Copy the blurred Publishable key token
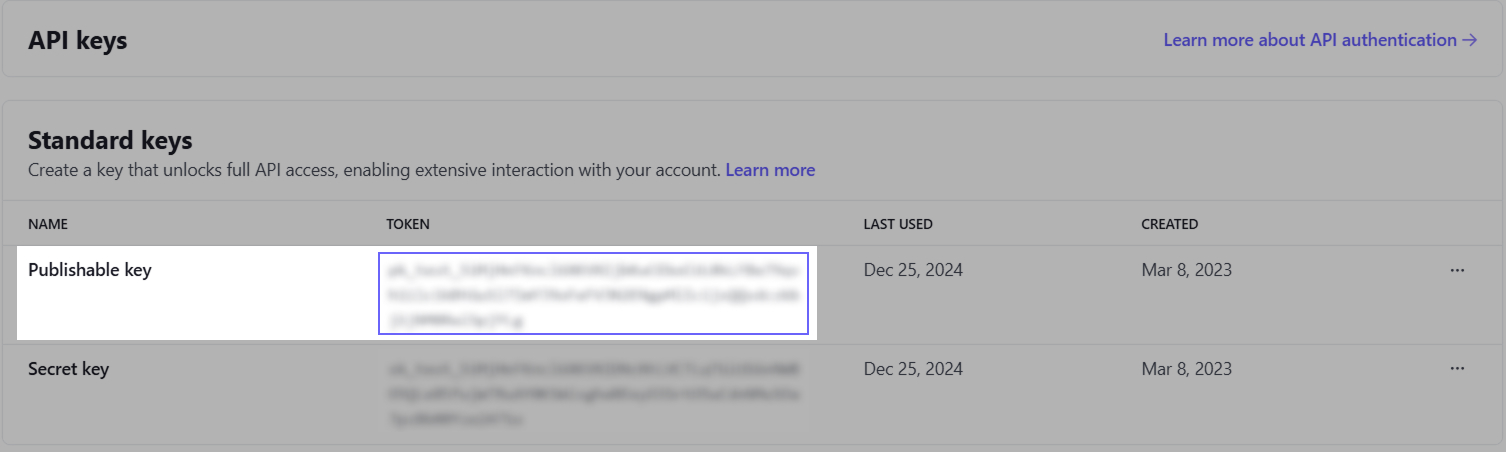Image resolution: width=1506 pixels, height=452 pixels. [x=593, y=293]
